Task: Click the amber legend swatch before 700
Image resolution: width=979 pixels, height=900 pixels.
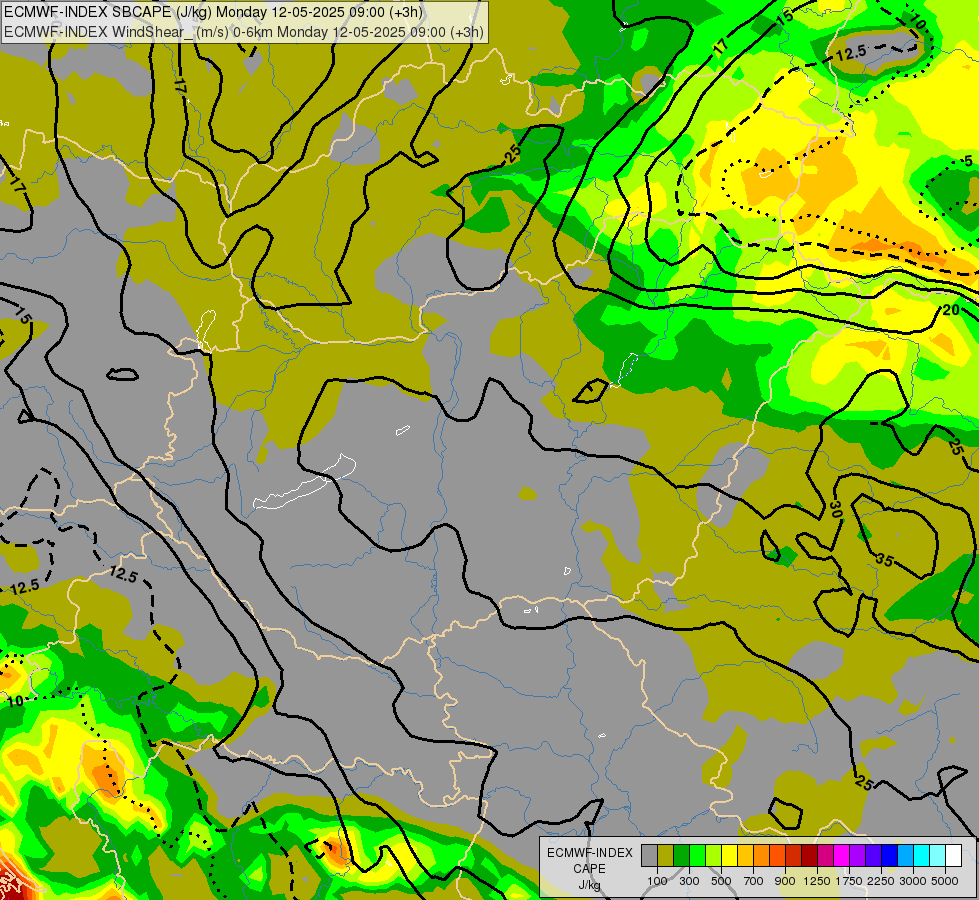Action: pyautogui.click(x=745, y=855)
